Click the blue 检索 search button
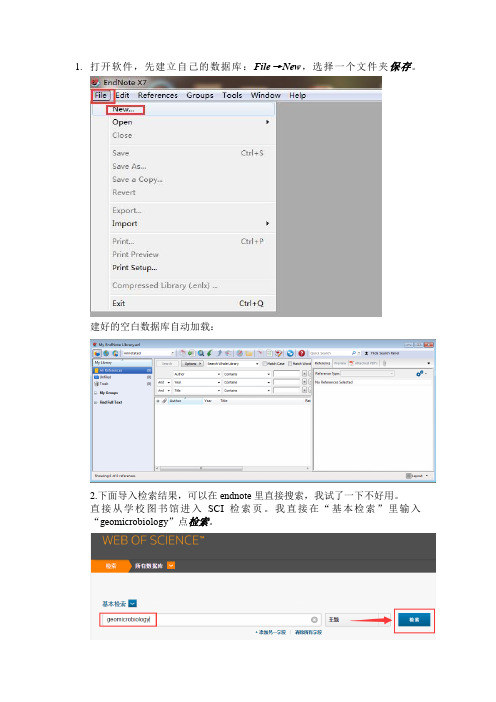This screenshot has height=702, width=496. 414,620
